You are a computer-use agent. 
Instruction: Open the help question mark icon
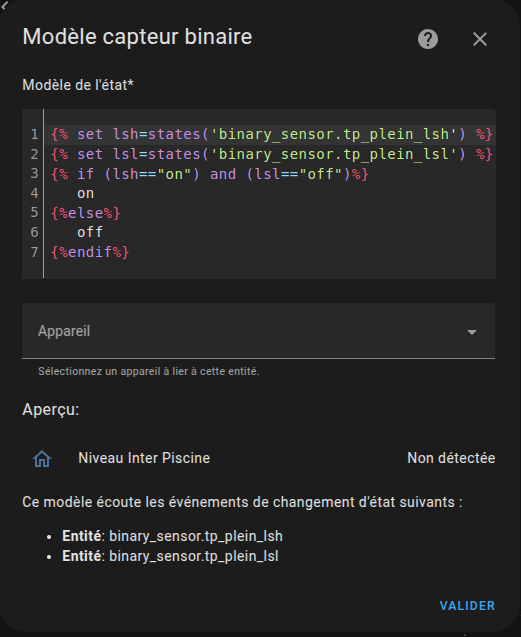pyautogui.click(x=428, y=39)
